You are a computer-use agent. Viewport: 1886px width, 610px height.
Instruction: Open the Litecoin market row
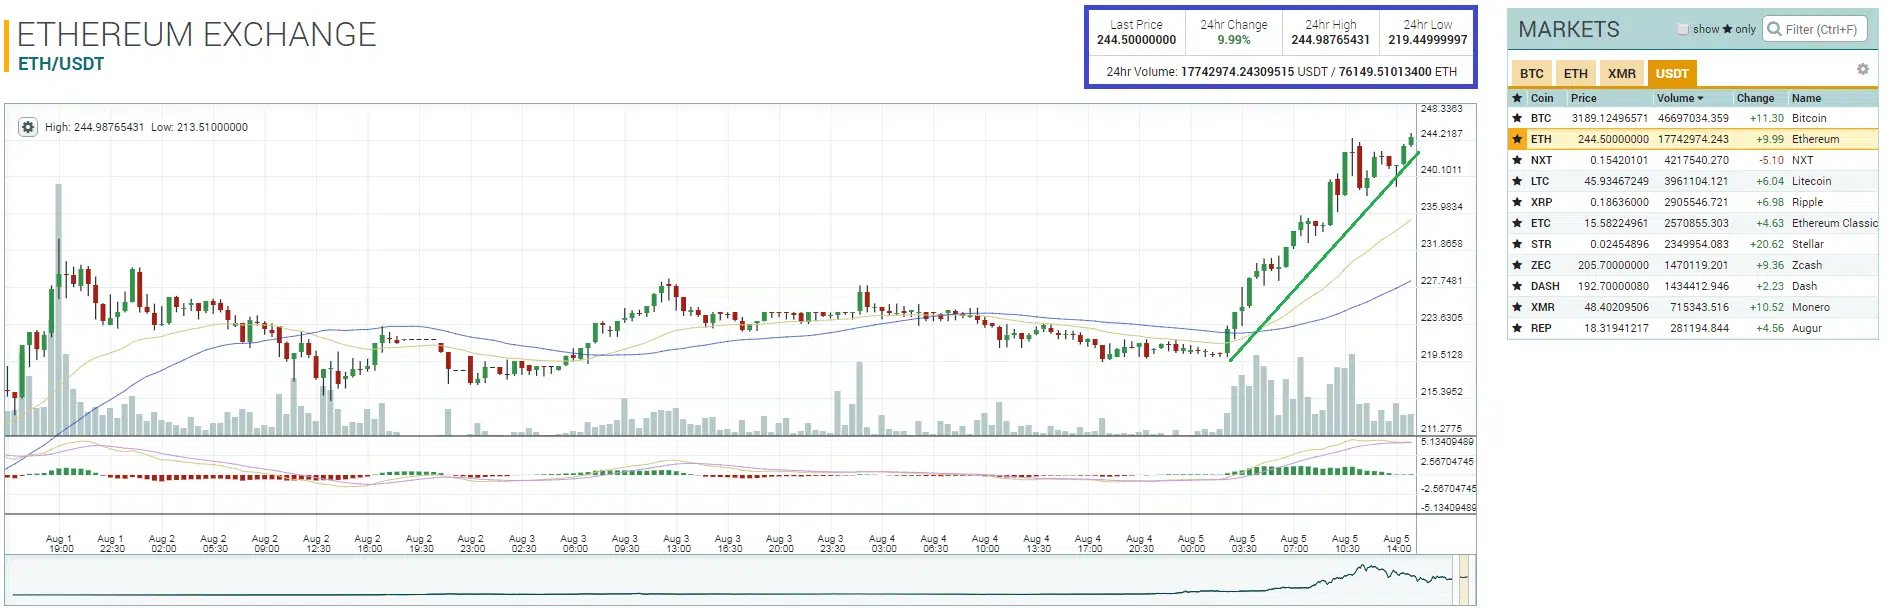click(1693, 181)
